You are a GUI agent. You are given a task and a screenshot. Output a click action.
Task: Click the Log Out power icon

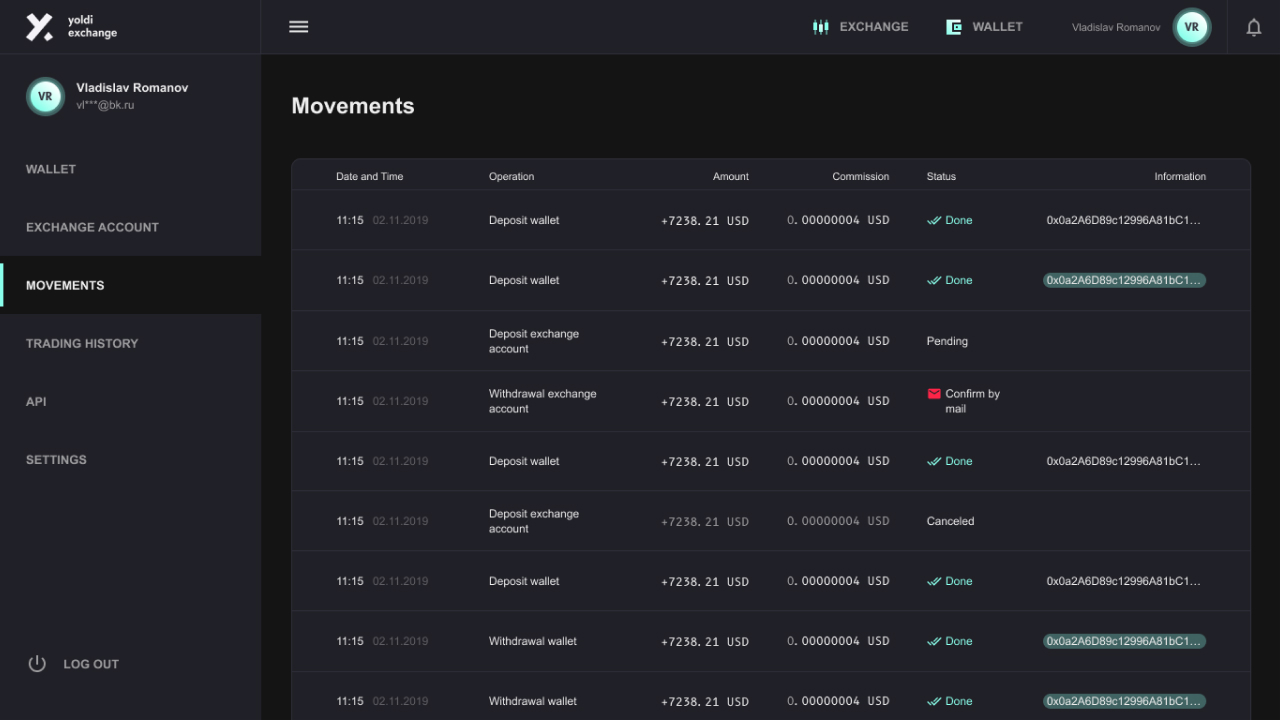[x=37, y=663]
